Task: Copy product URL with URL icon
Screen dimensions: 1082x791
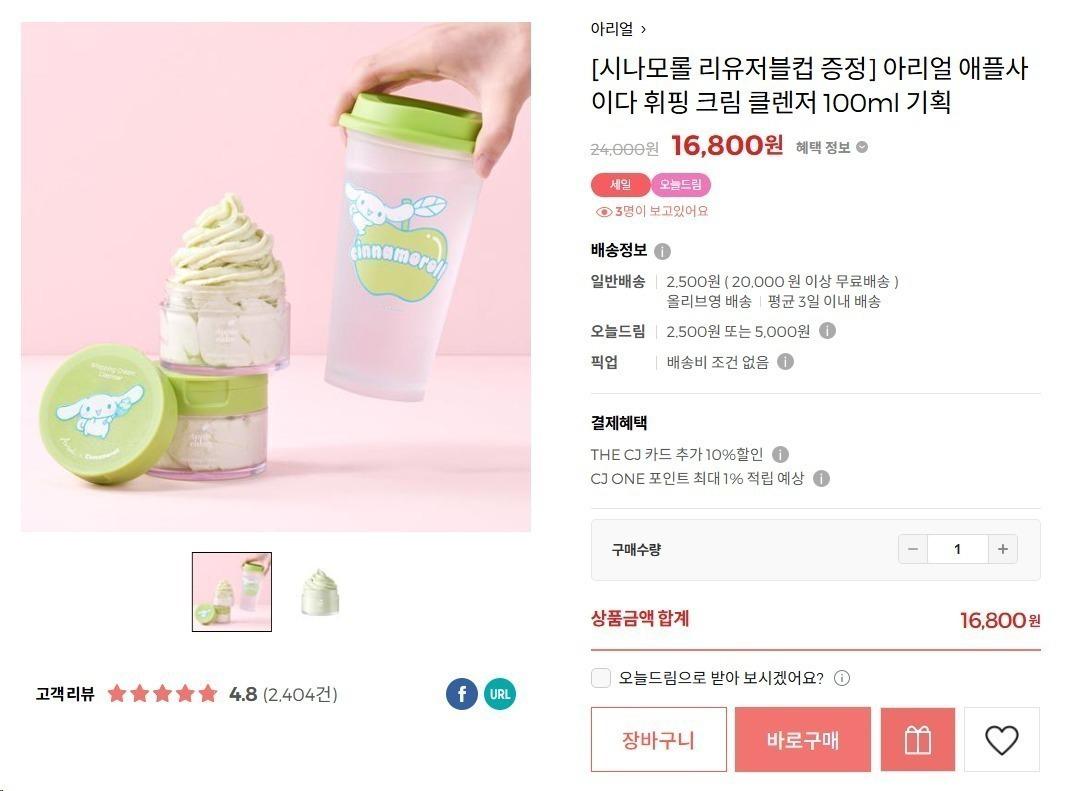Action: click(500, 694)
